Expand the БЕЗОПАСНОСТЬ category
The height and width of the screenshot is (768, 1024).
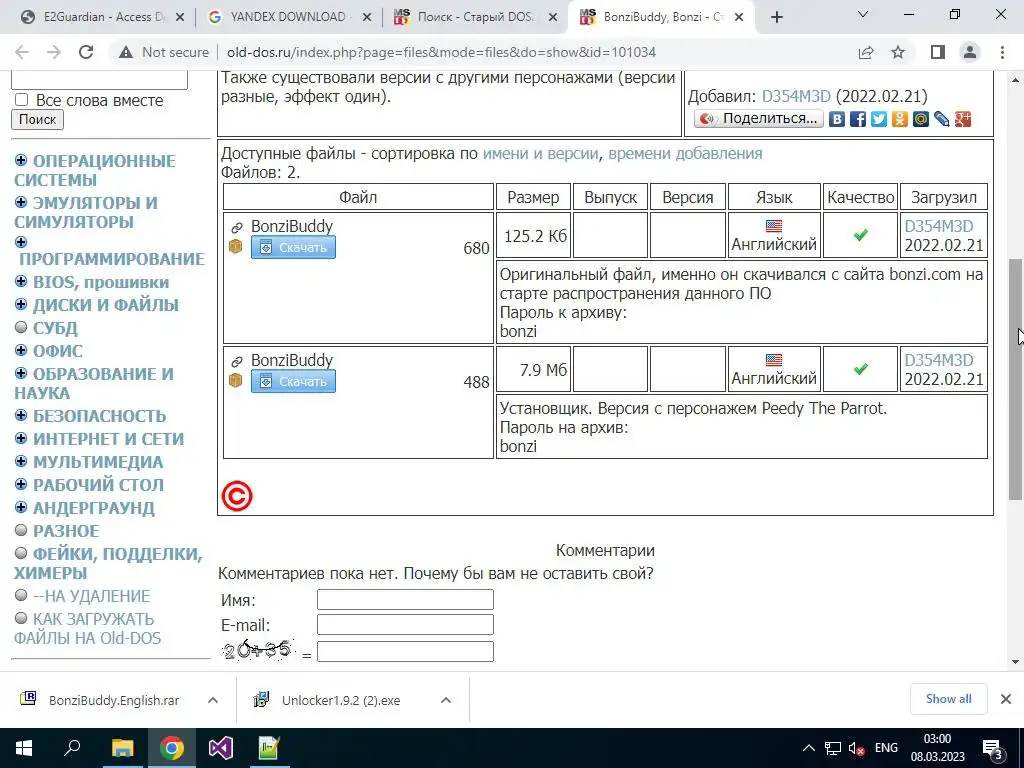21,415
